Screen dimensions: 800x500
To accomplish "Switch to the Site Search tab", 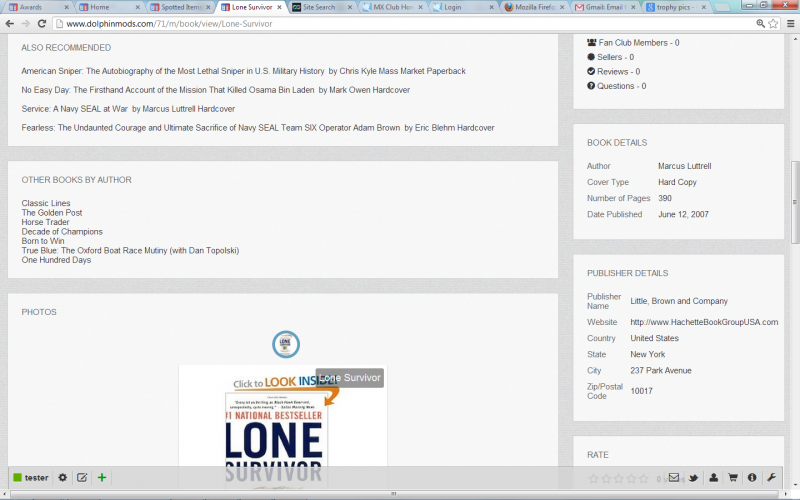I will click(321, 7).
